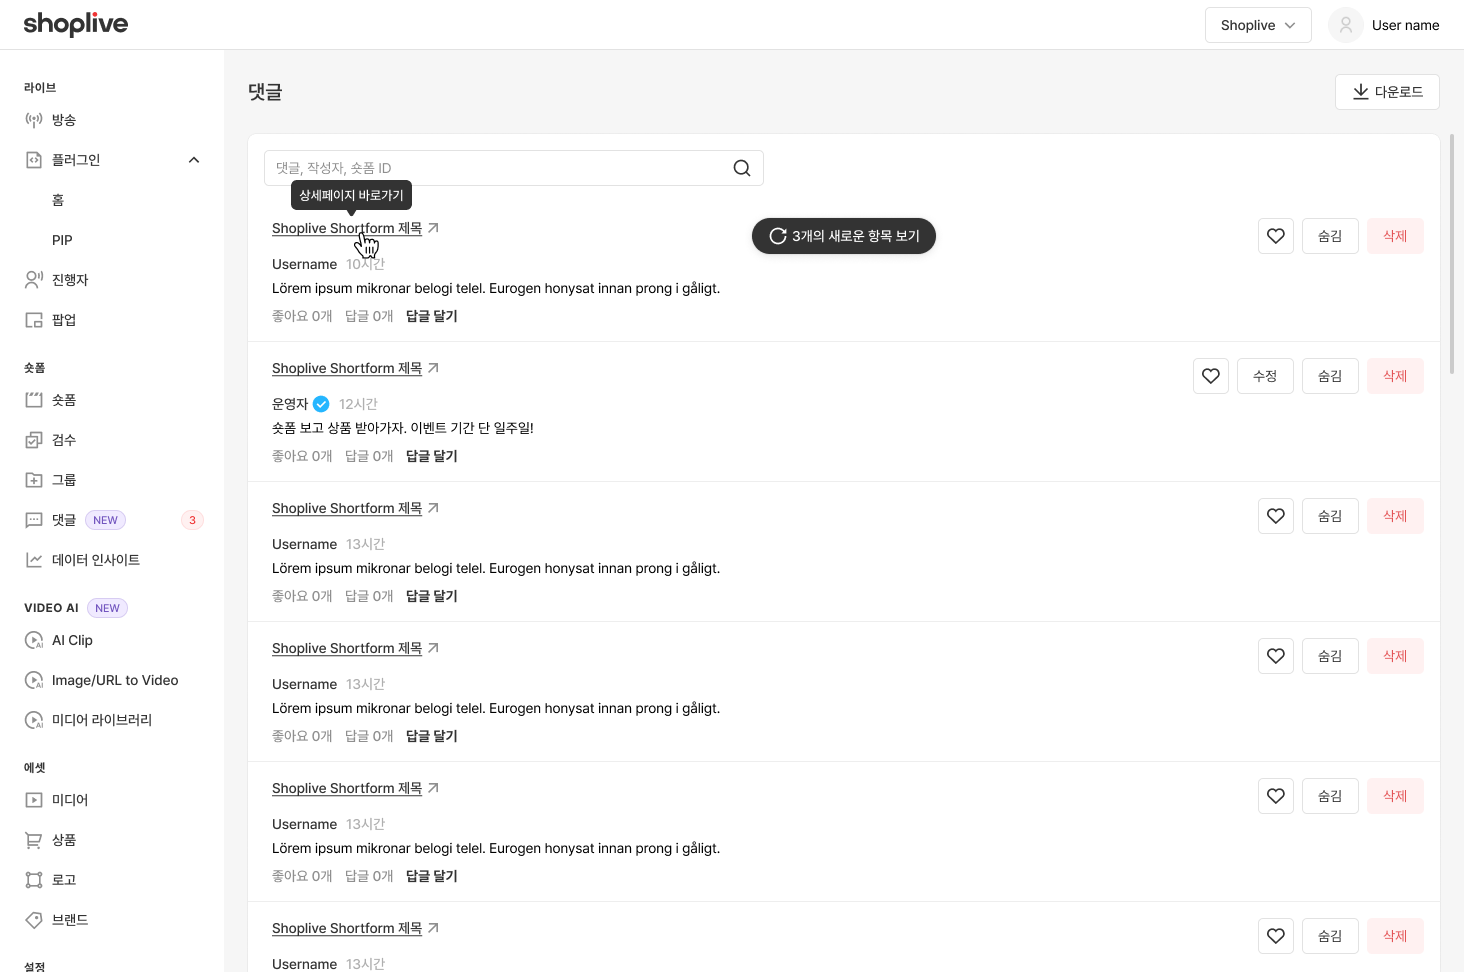This screenshot has width=1464, height=972.
Task: Click the 브랜드 tag icon
Action: (34, 920)
